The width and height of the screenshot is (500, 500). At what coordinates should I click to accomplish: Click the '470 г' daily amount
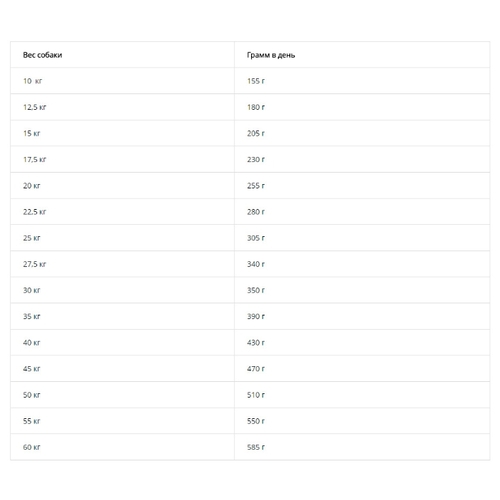tap(256, 369)
